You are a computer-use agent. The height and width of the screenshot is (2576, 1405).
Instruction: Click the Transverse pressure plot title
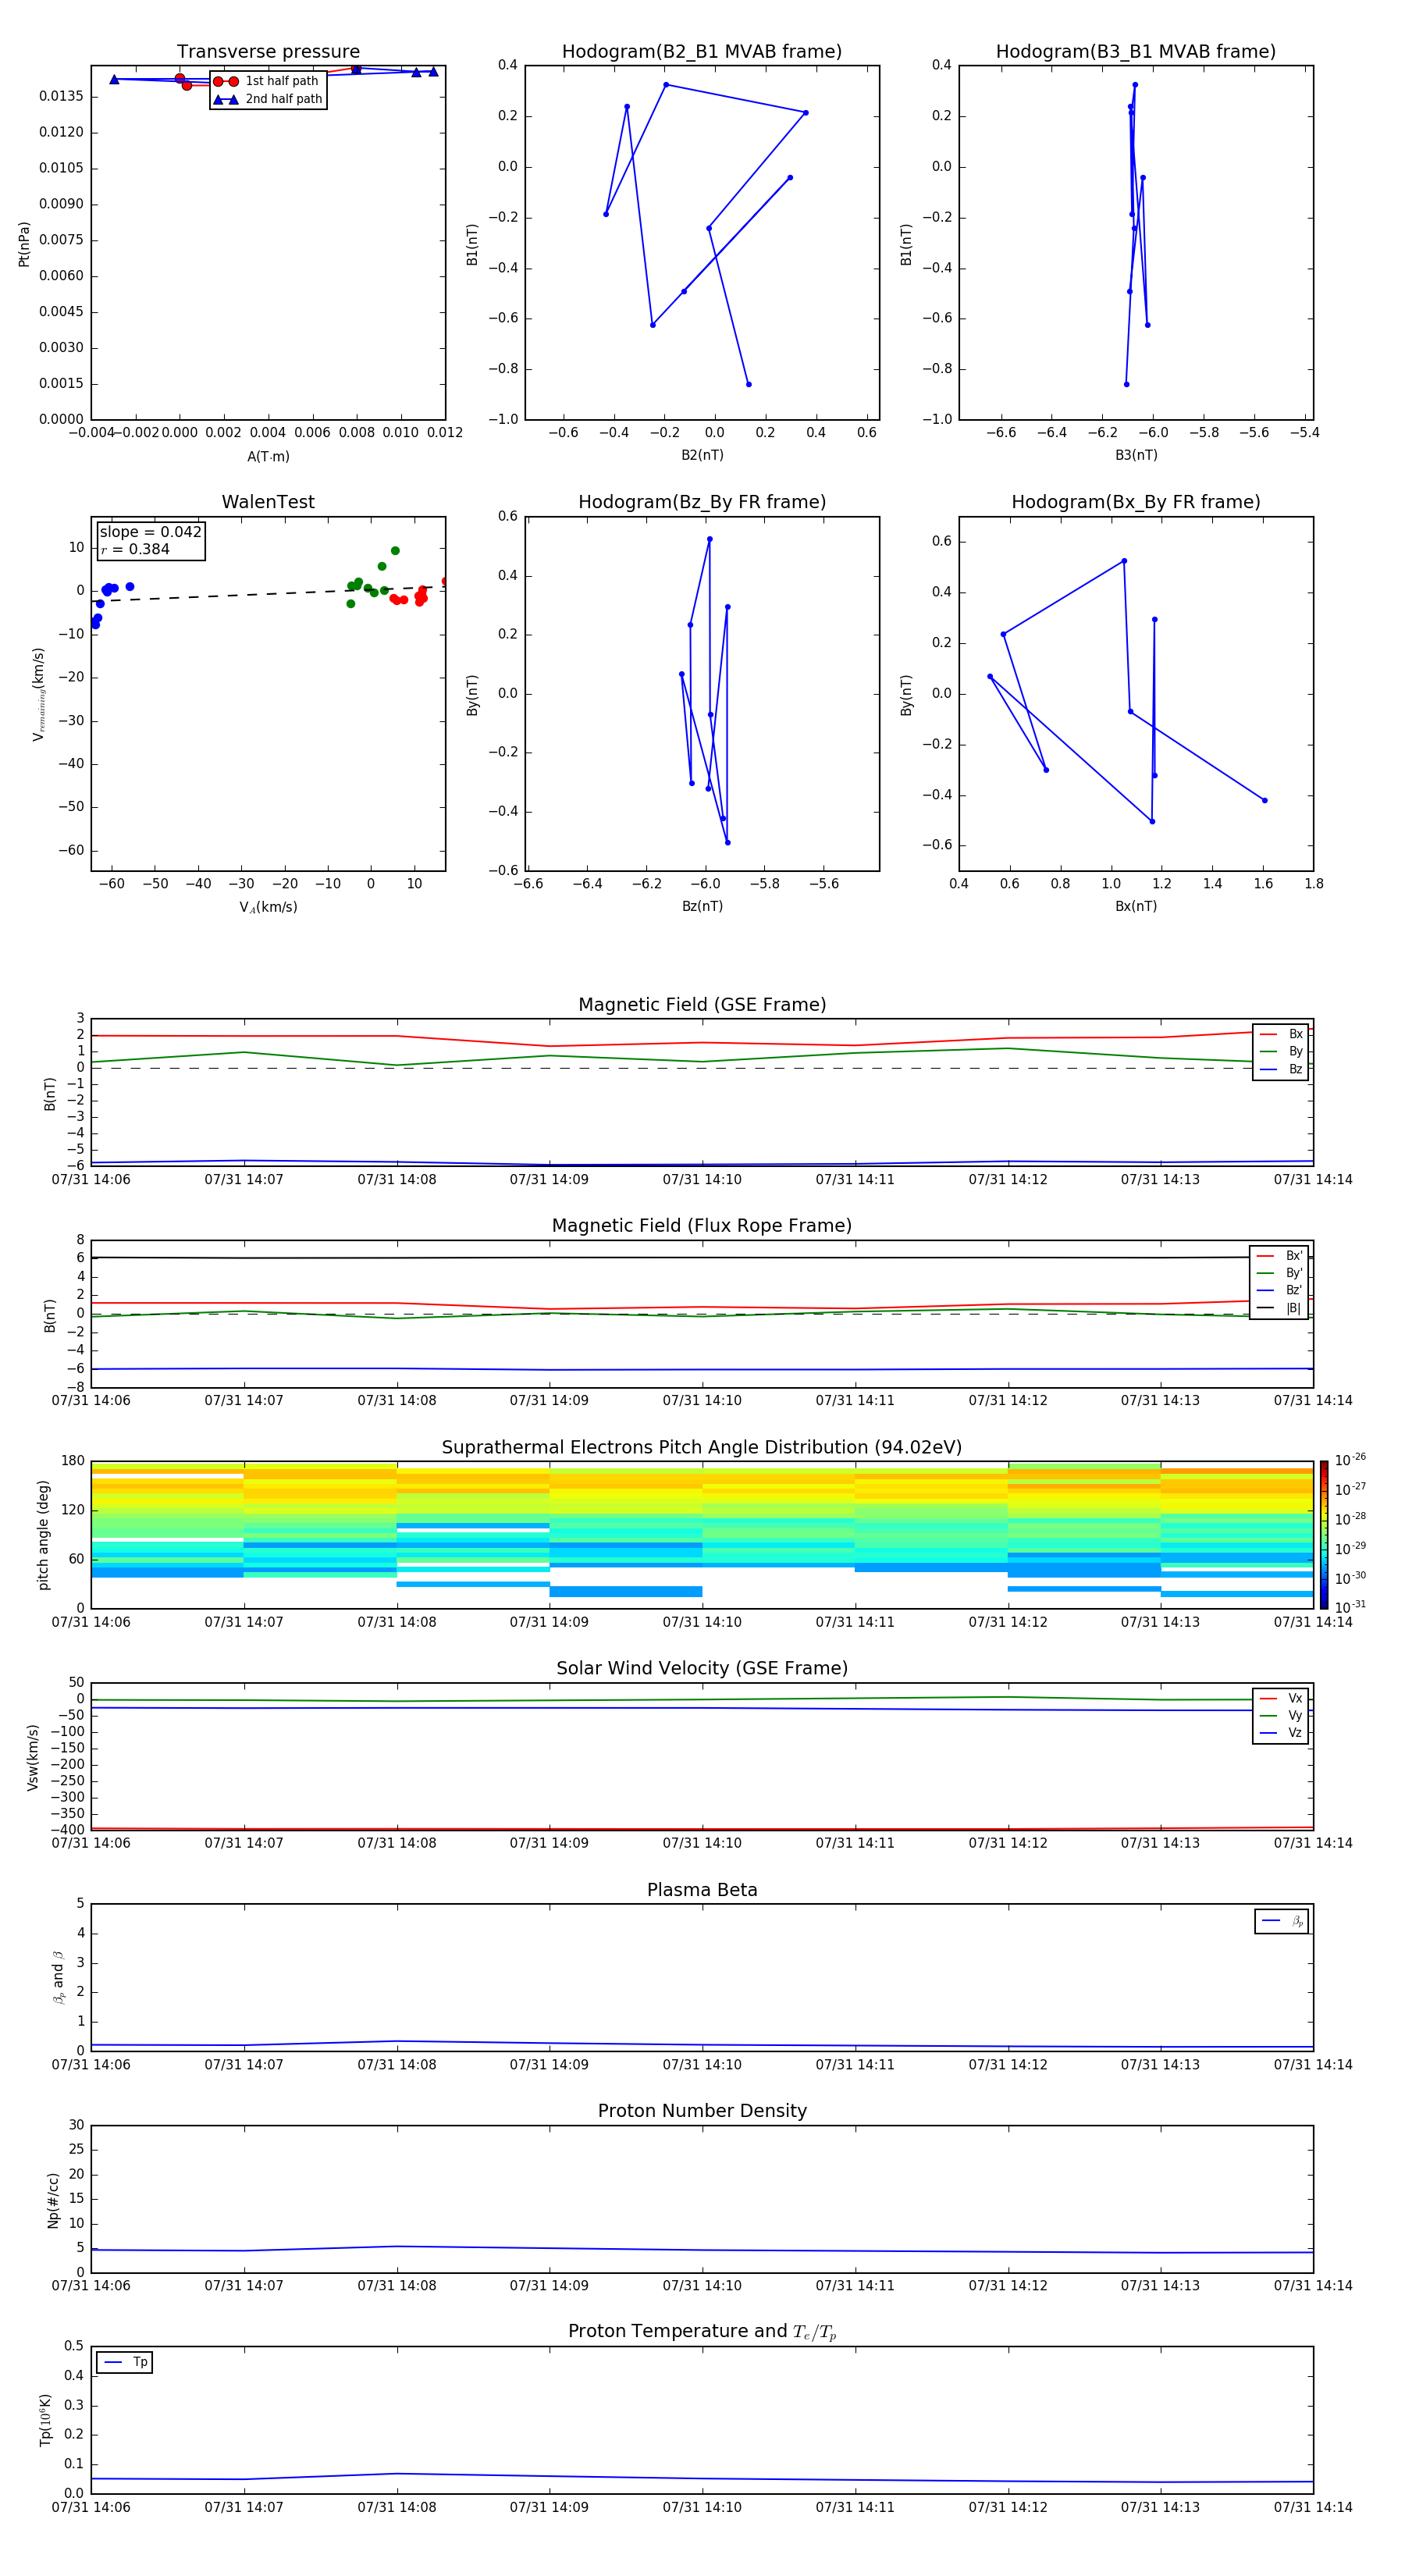click(268, 52)
